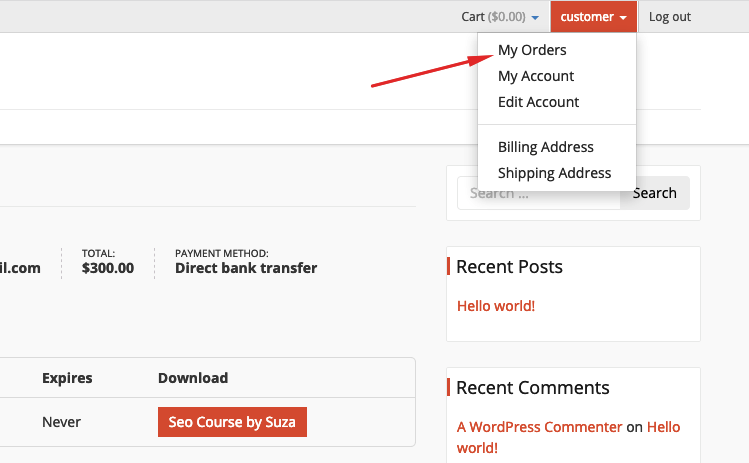Click the Recent Posts heading

click(x=509, y=267)
